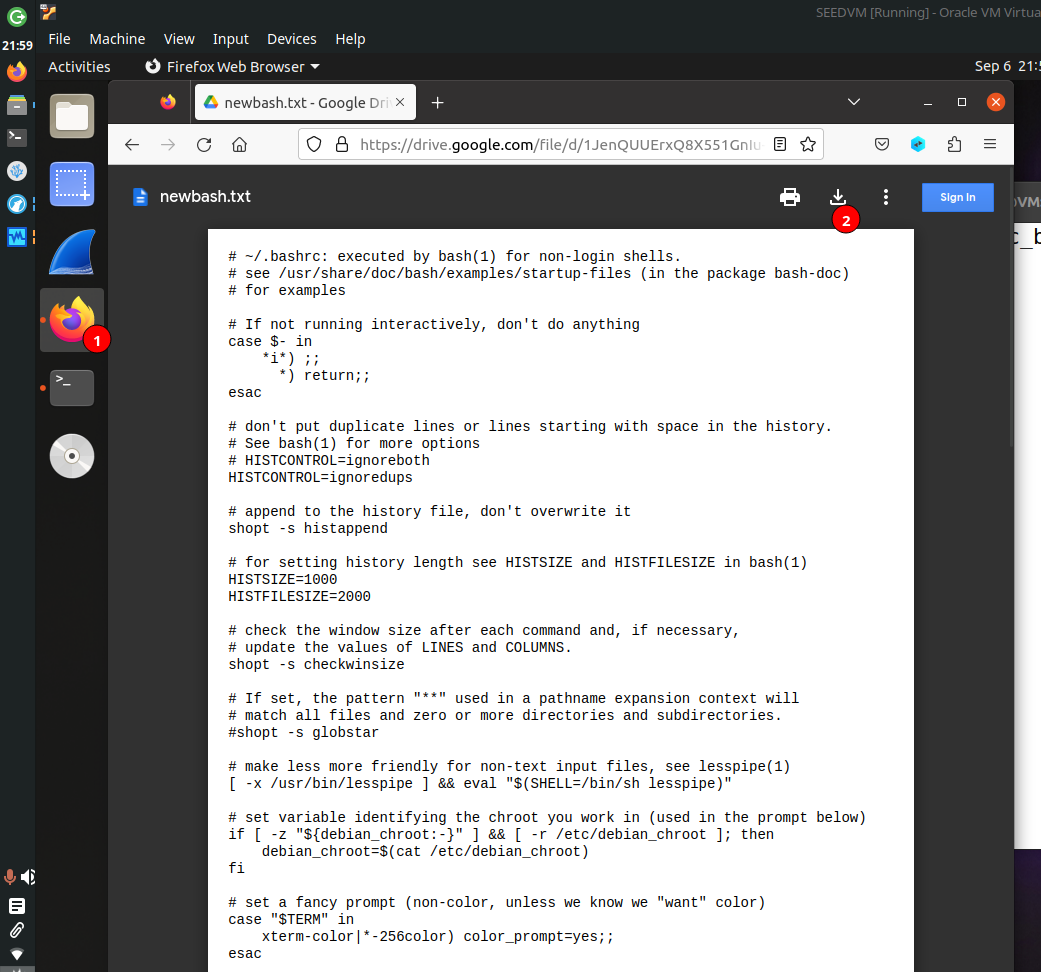Bookmark this page with the star icon
Image resolution: width=1041 pixels, height=972 pixels.
807,144
